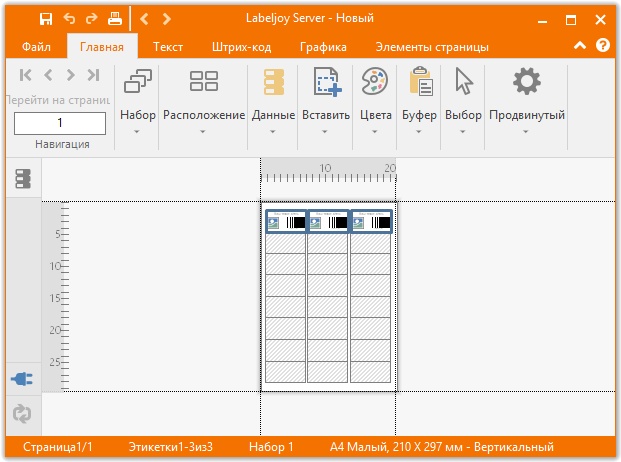The image size is (621, 462).
Task: Jump to the last page navigation arrow
Action: [x=93, y=75]
